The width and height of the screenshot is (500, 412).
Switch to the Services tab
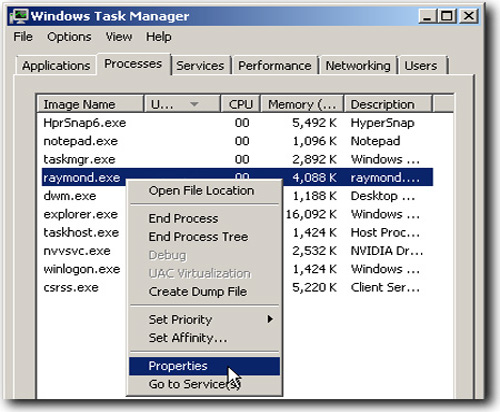tap(200, 65)
